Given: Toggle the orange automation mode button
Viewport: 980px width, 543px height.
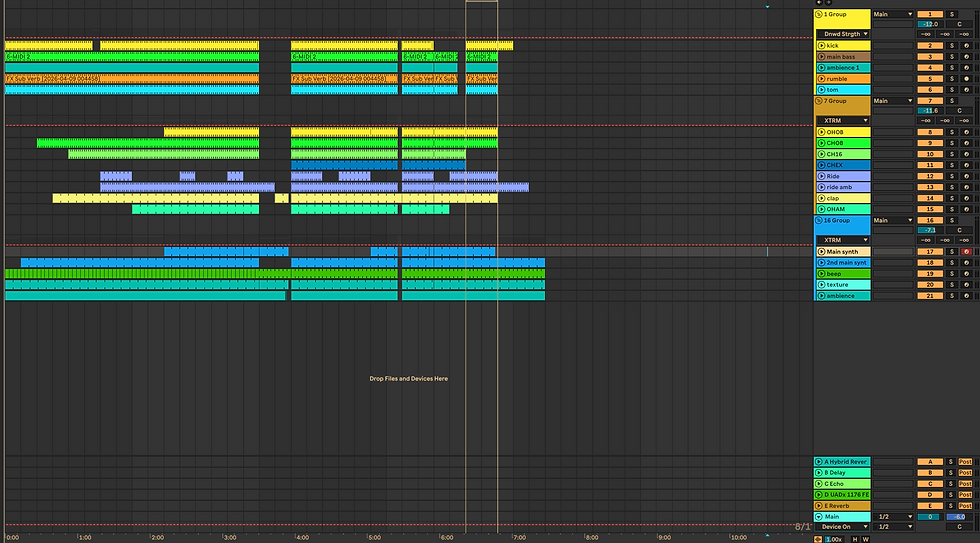Looking at the screenshot, I should coord(818,539).
